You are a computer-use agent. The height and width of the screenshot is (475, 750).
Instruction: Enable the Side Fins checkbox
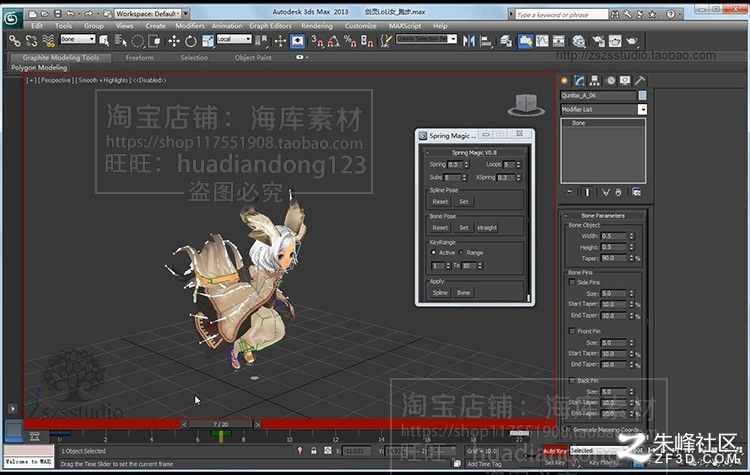(572, 282)
